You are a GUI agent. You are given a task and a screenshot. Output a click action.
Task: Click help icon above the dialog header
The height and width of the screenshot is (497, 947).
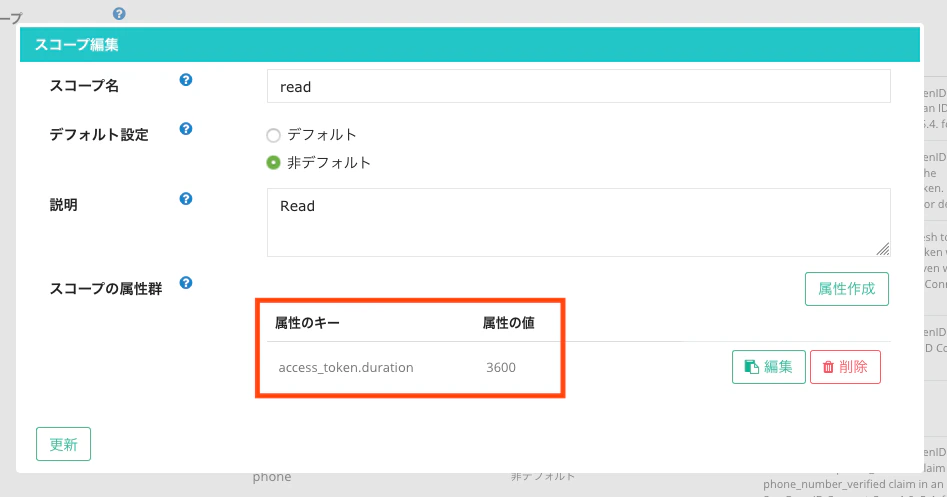(x=119, y=13)
